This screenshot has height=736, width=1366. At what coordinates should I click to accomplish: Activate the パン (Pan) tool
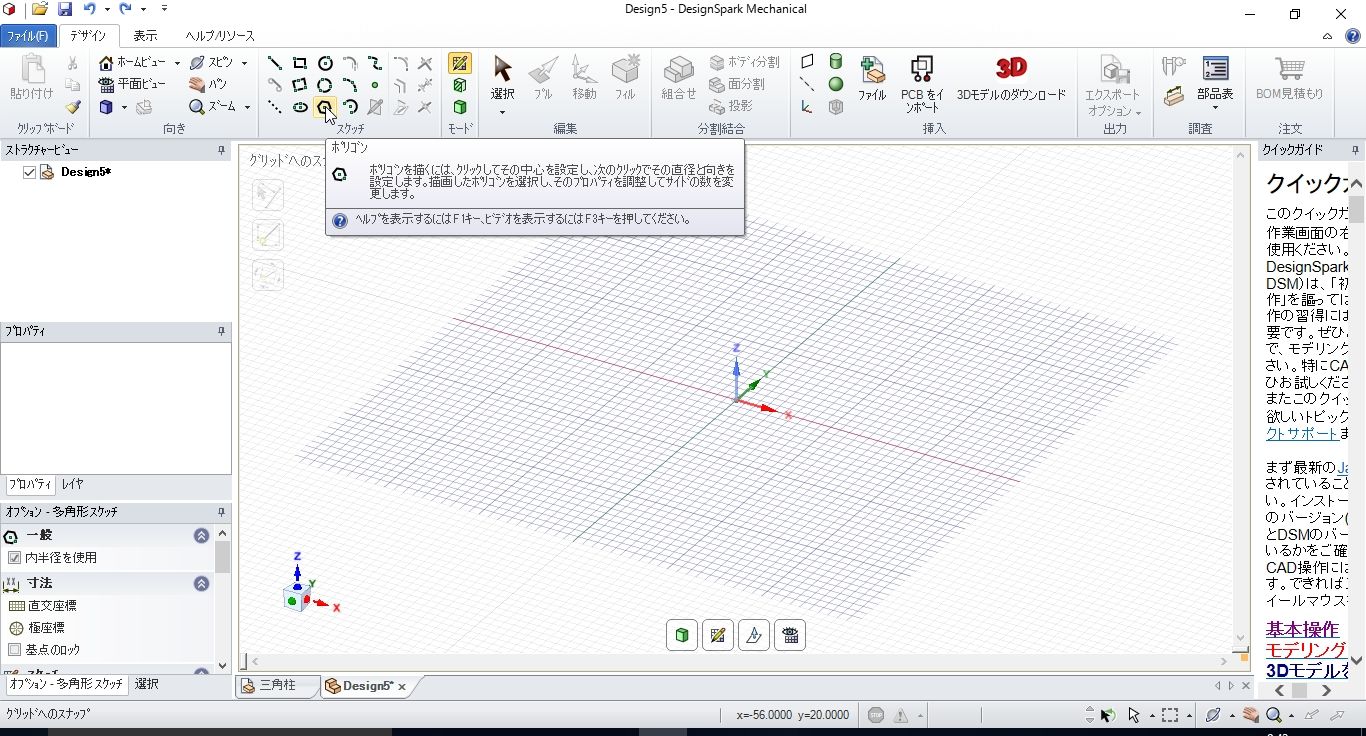point(208,85)
